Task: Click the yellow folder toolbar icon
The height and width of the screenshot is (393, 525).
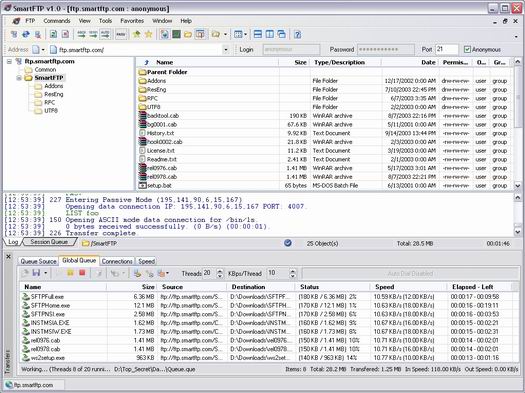Action: pyautogui.click(x=188, y=34)
